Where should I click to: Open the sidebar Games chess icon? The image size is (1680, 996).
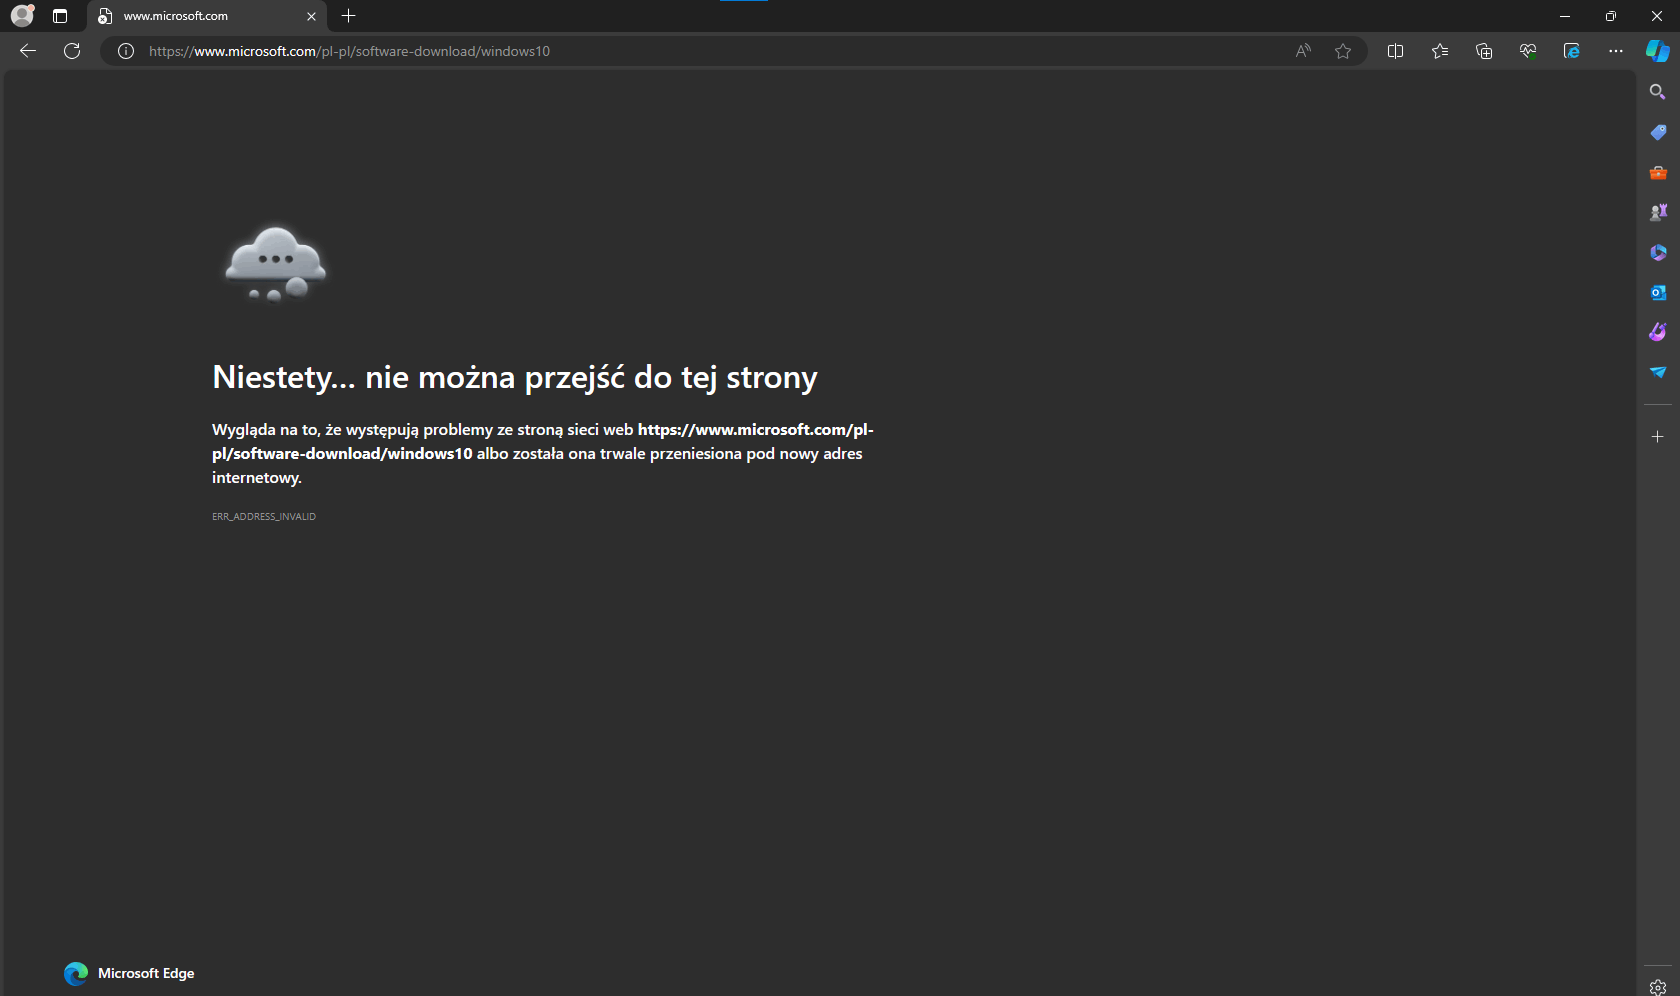[1658, 212]
